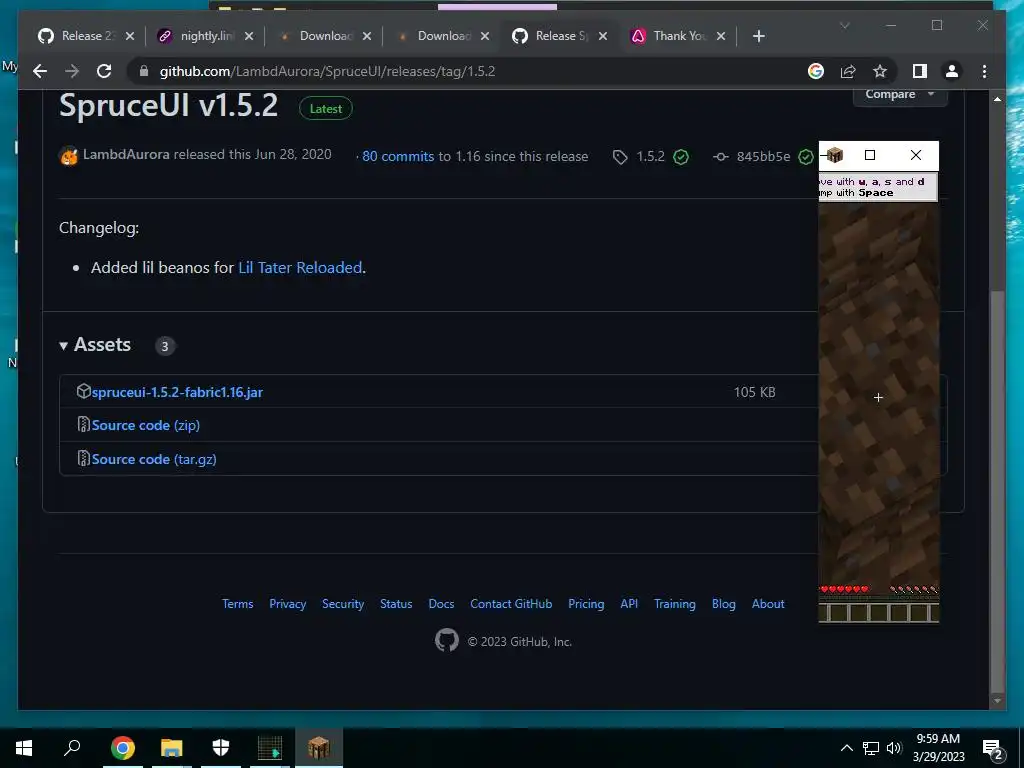
Task: Open the Google icon in address bar
Action: point(816,71)
